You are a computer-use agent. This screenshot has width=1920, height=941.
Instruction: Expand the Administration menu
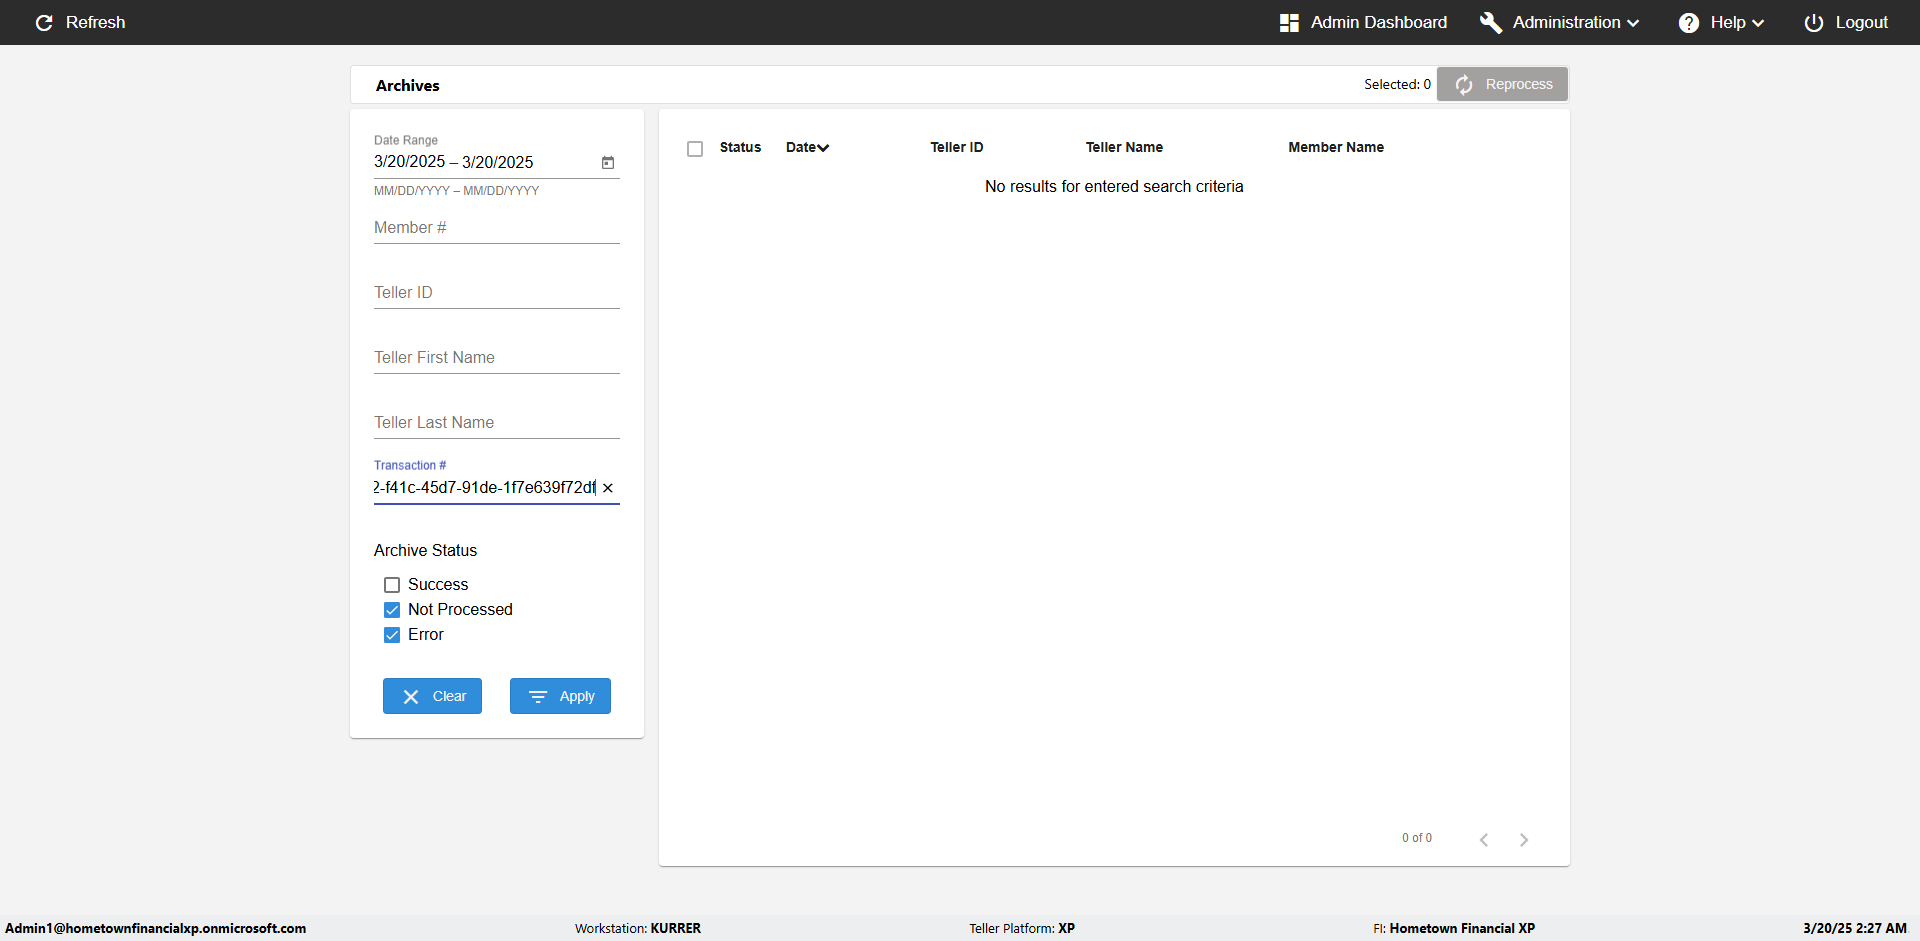point(1559,22)
